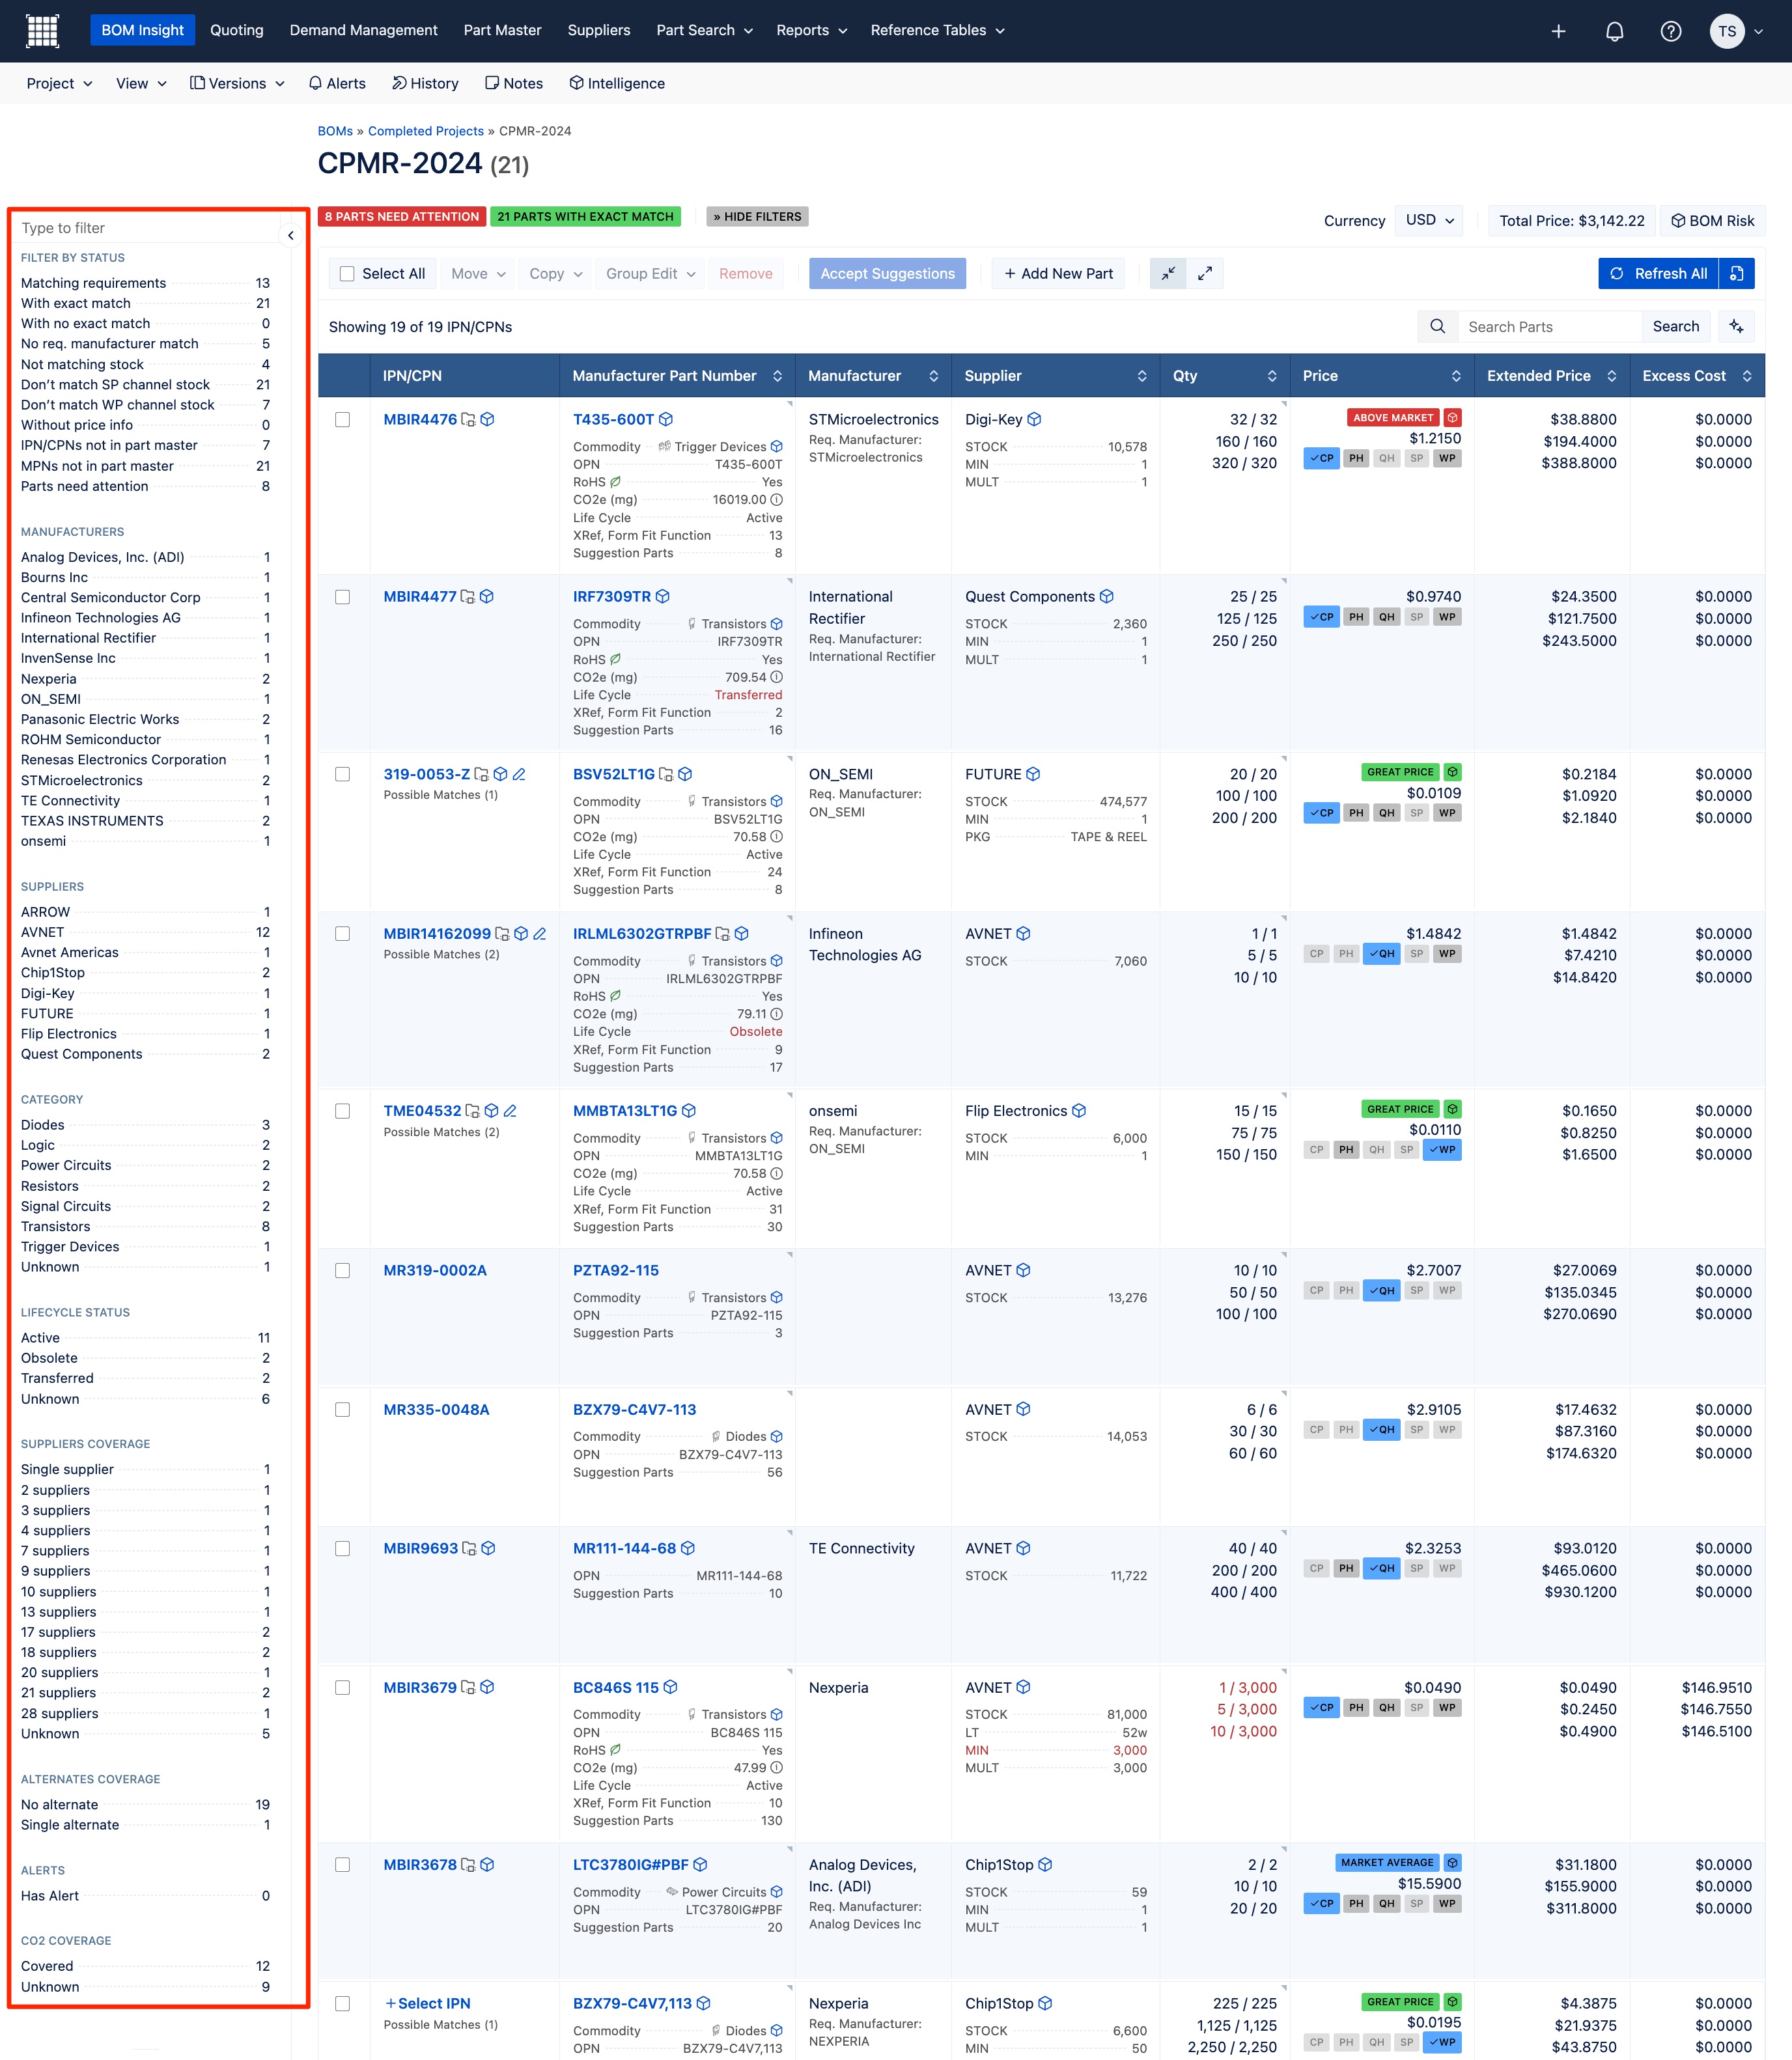
Task: Collapse filter sidebar with the chevron
Action: click(x=290, y=236)
